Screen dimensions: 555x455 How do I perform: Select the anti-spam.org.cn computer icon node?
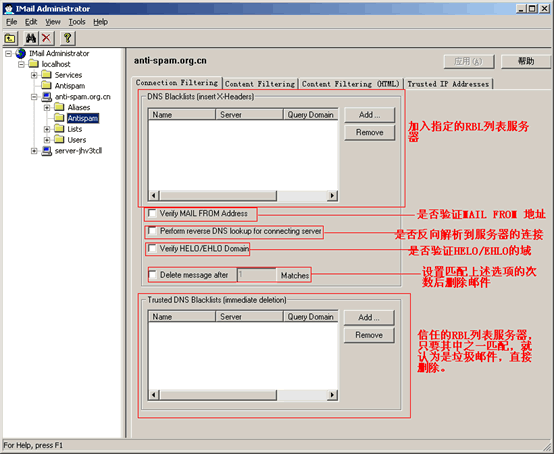[46, 97]
